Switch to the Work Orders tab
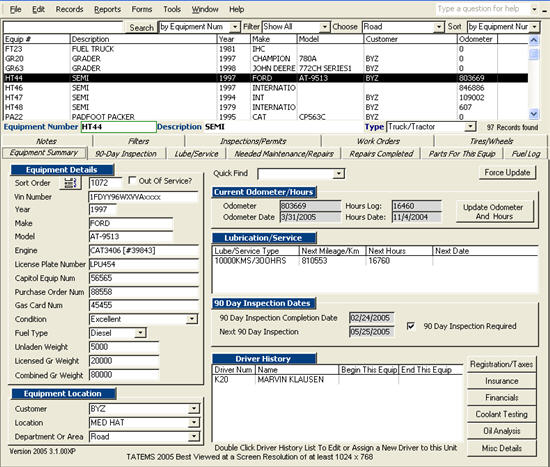The height and width of the screenshot is (467, 550). tap(378, 141)
